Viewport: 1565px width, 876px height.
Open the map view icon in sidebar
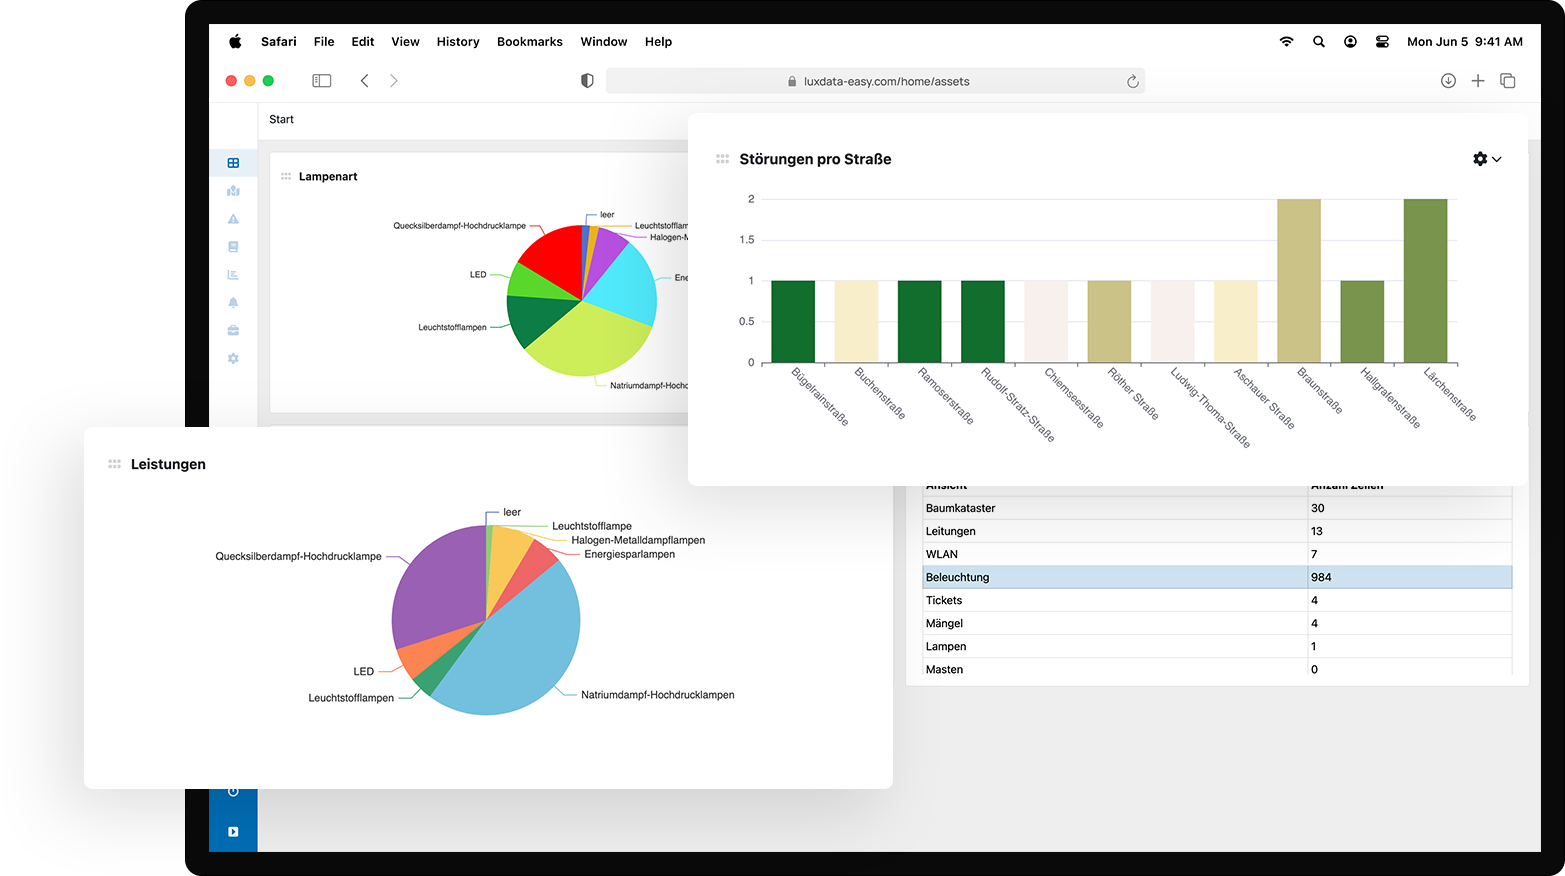233,191
